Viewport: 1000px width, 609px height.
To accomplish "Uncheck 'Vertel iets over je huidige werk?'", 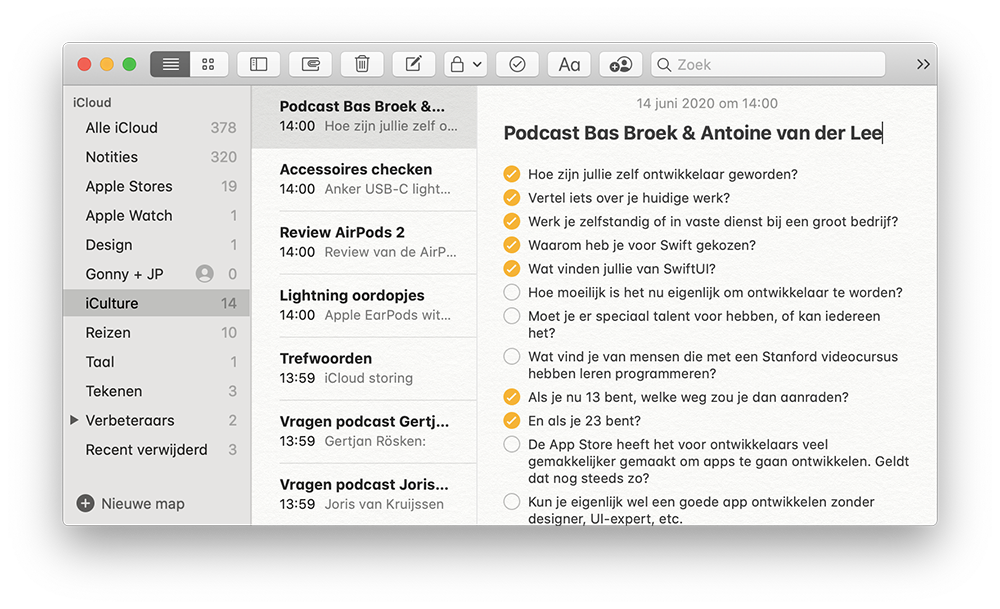I will click(x=511, y=198).
